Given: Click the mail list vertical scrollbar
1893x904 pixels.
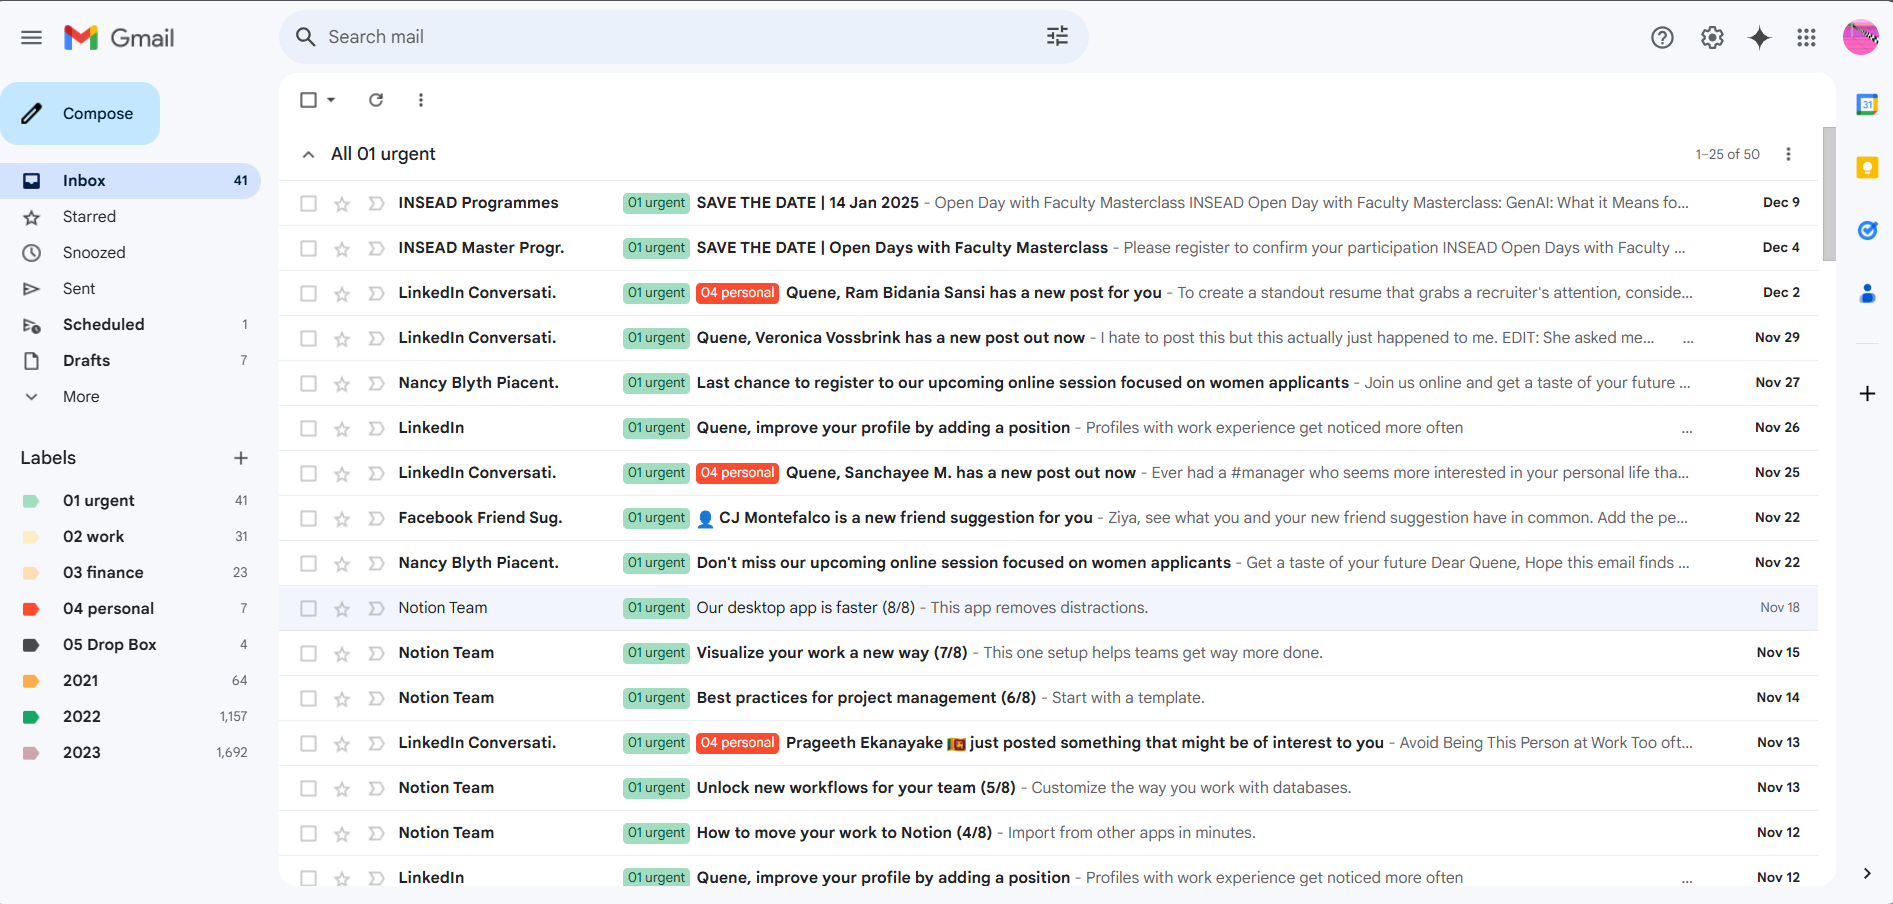Looking at the screenshot, I should pyautogui.click(x=1829, y=194).
